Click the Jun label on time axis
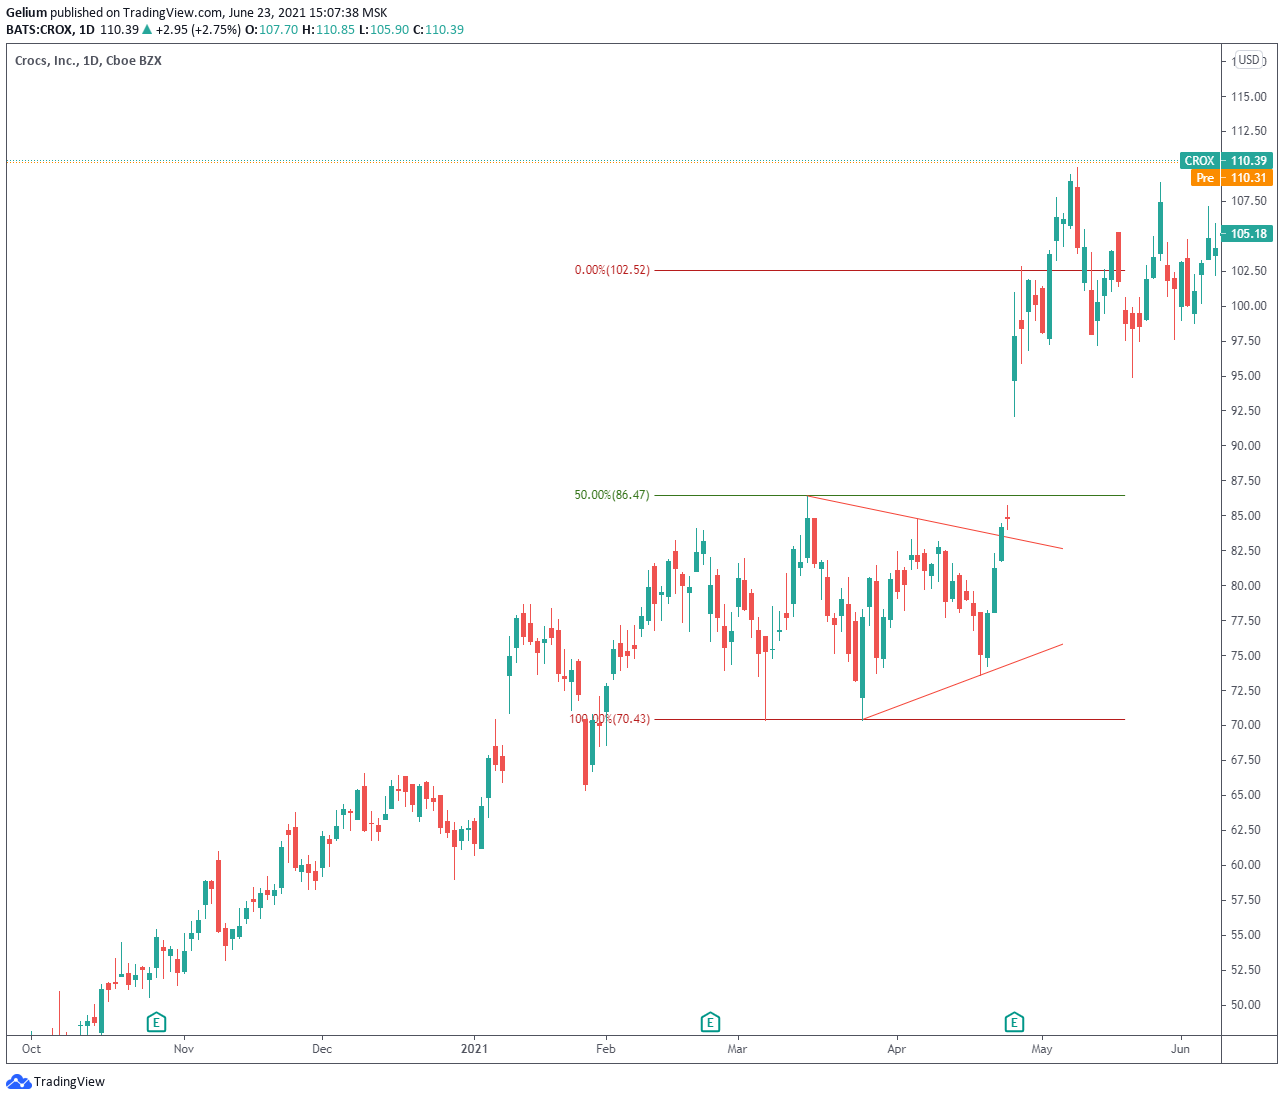1284x1100 pixels. [1181, 1049]
